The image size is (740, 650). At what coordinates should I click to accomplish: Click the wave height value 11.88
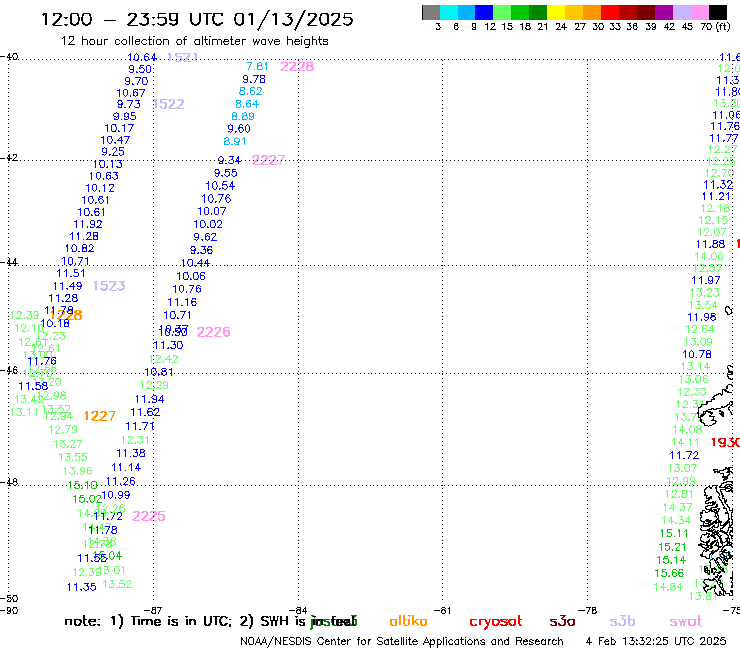[x=711, y=244]
